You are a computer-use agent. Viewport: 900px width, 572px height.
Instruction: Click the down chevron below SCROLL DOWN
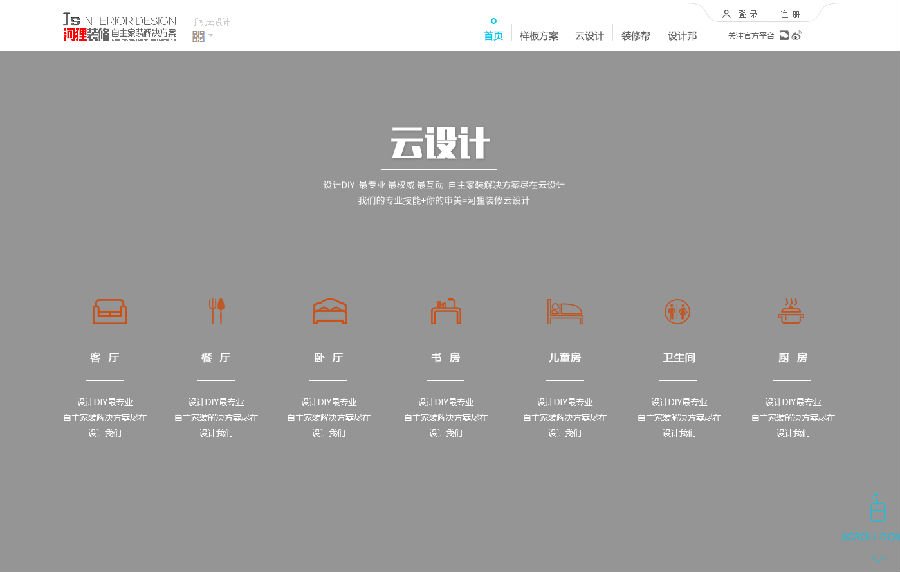878,558
